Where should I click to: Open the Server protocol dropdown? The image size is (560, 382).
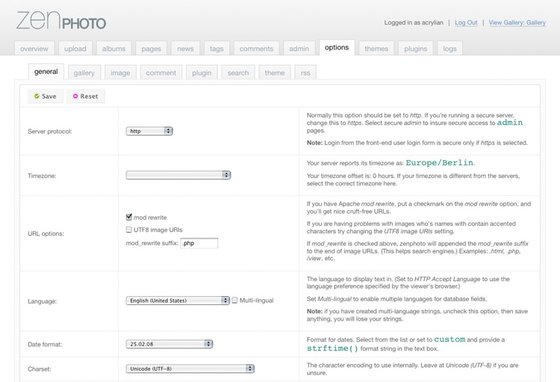coord(149,131)
